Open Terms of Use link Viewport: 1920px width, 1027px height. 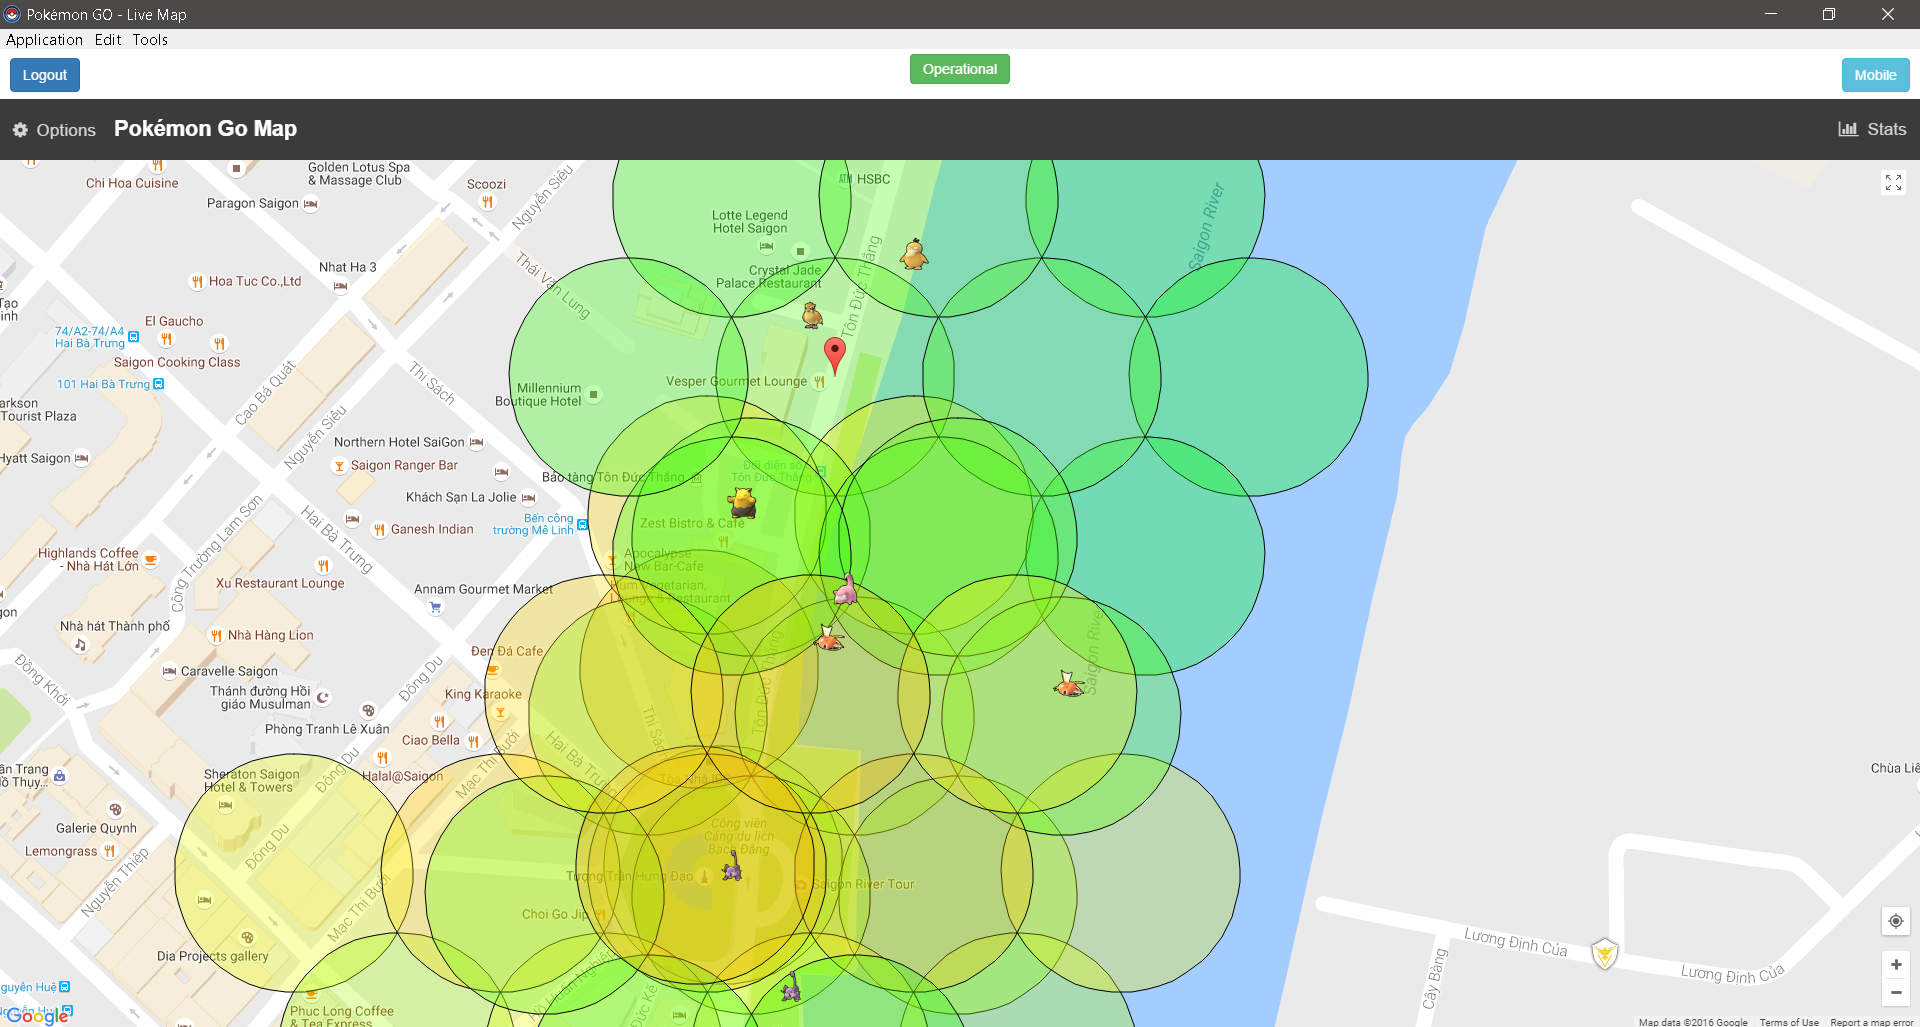1789,1022
